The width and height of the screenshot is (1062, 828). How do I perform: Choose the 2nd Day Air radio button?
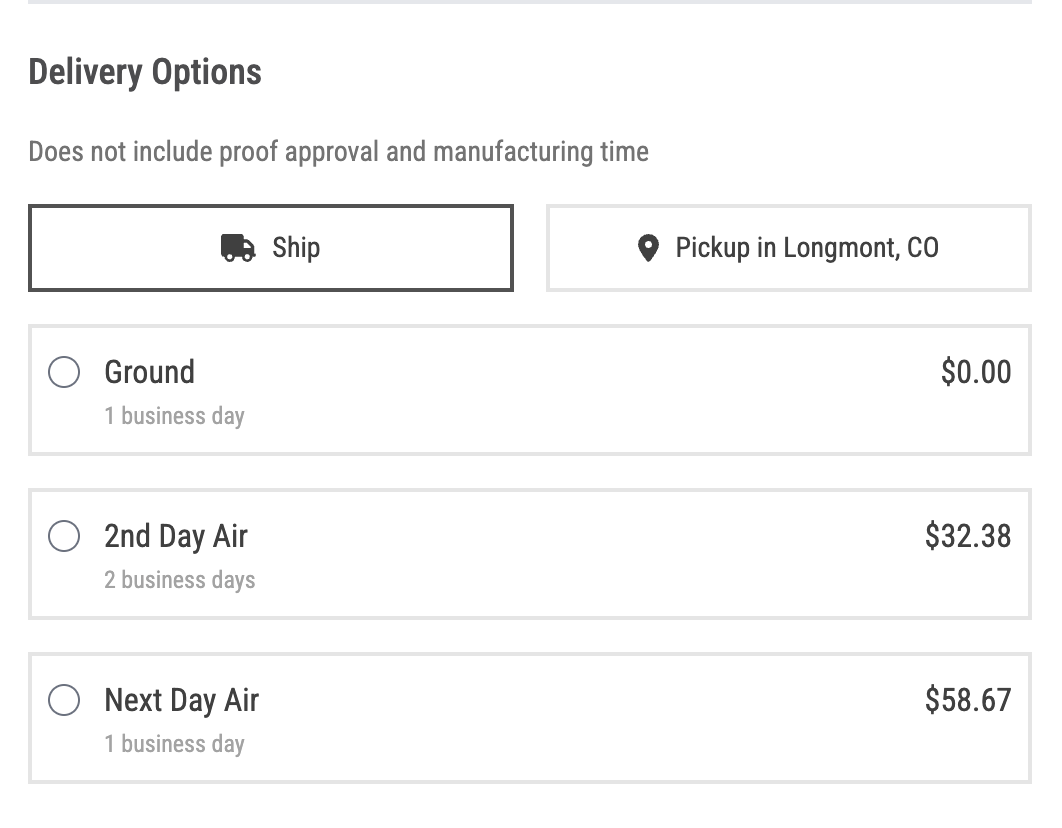pos(64,536)
